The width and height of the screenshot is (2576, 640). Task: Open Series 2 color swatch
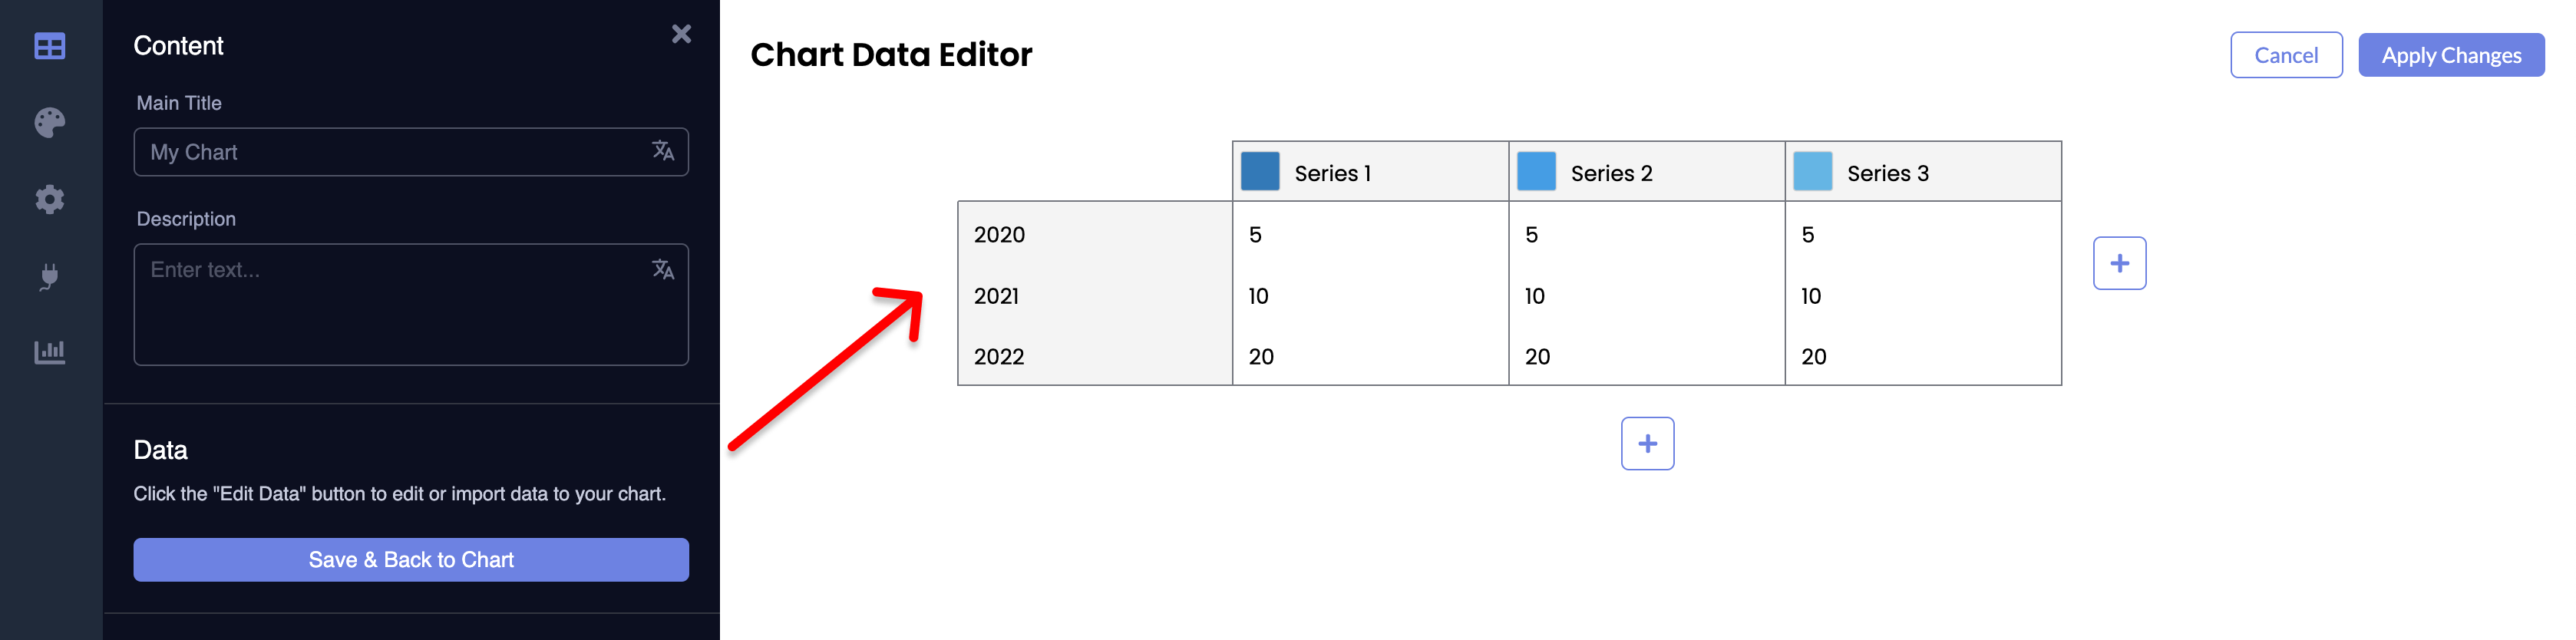(1536, 172)
